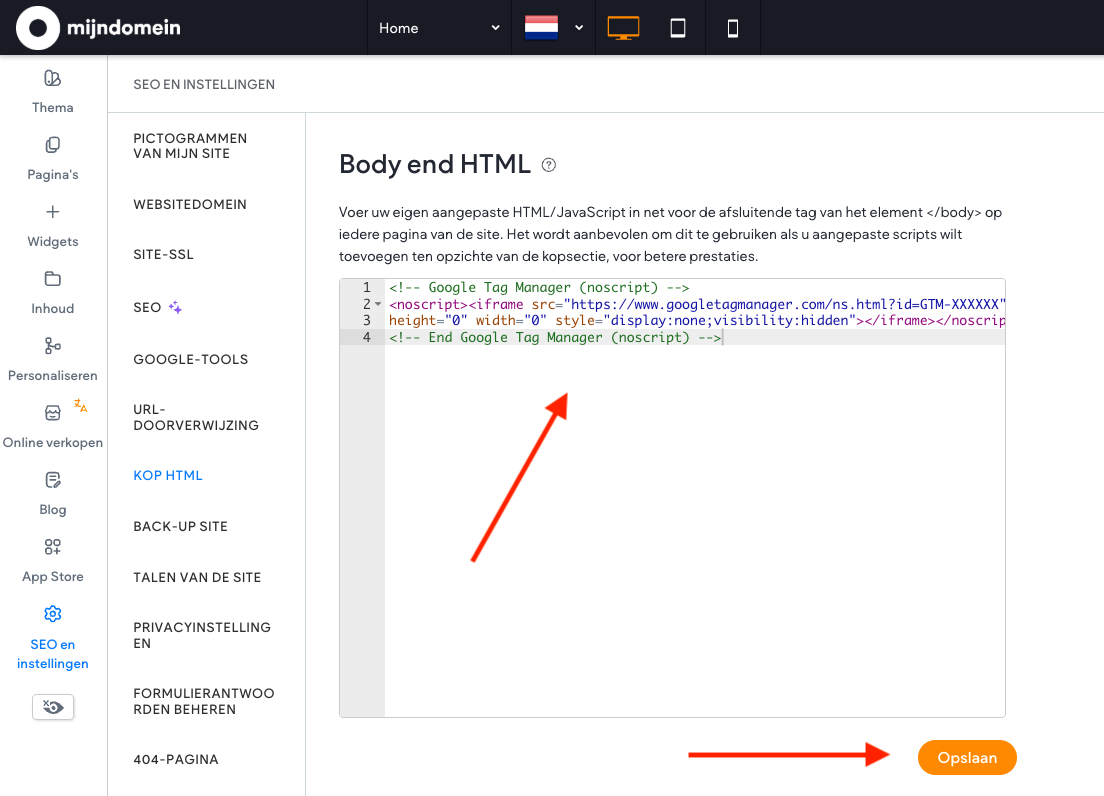
Task: Open the Inhoud folder icon
Action: [x=53, y=279]
